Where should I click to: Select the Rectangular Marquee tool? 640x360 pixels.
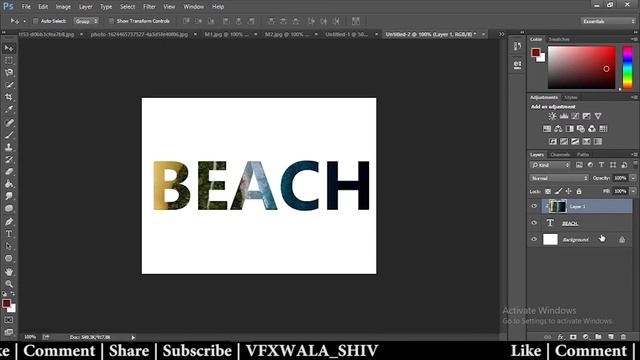click(x=9, y=60)
